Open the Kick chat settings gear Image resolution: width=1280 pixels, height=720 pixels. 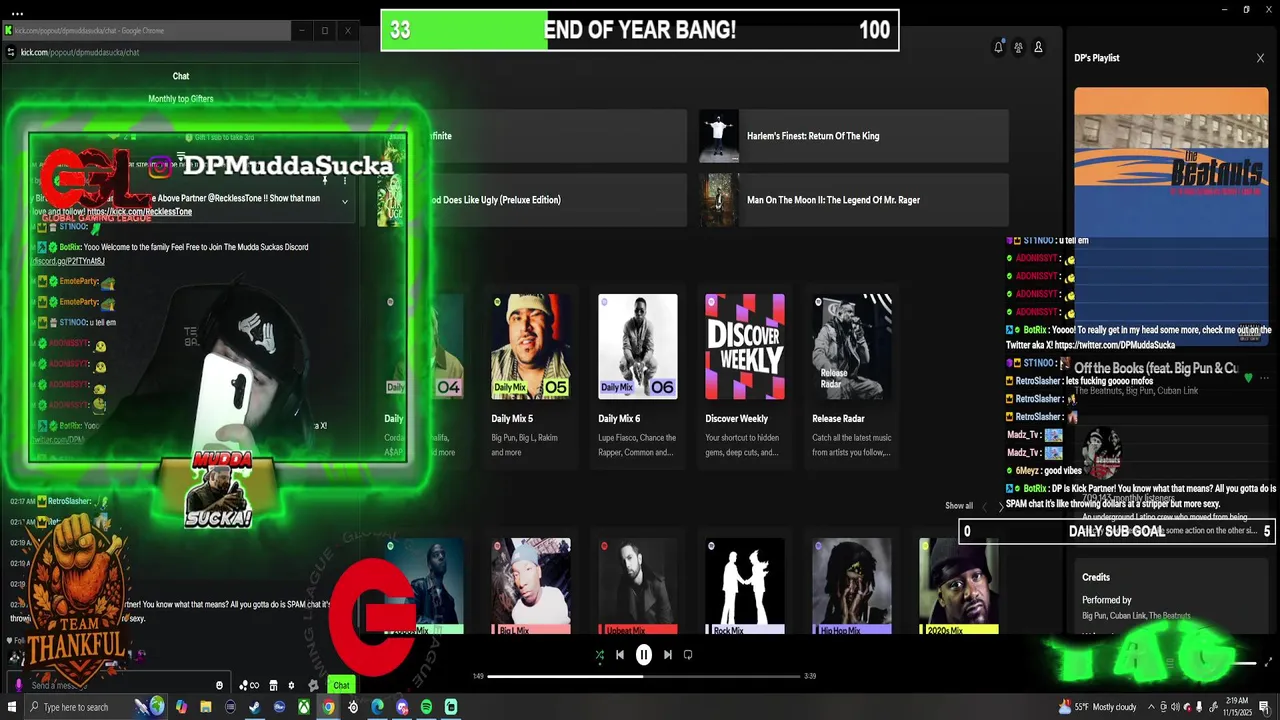click(291, 685)
